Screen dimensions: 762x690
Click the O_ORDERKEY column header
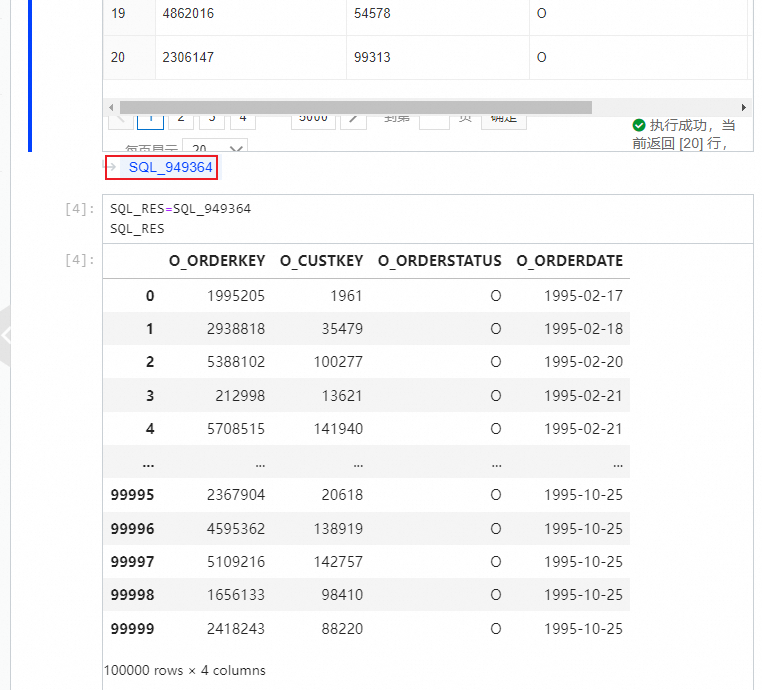(217, 261)
